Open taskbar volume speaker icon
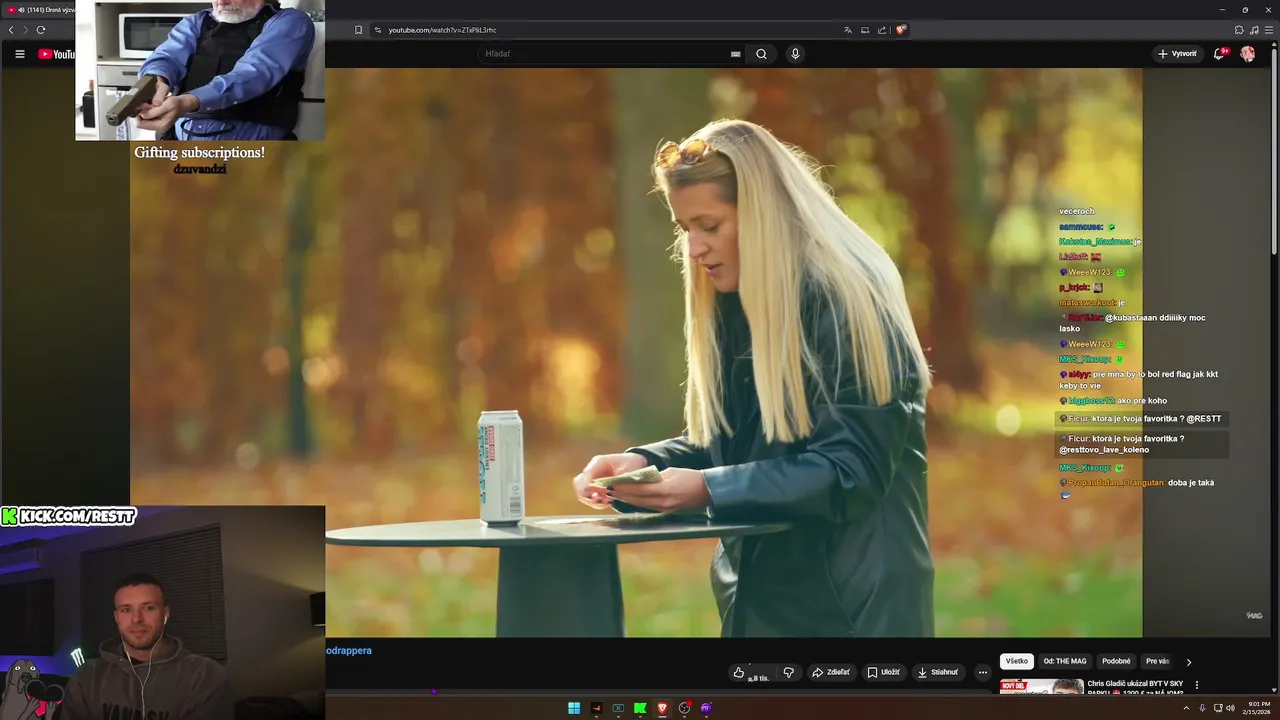 click(x=1230, y=708)
